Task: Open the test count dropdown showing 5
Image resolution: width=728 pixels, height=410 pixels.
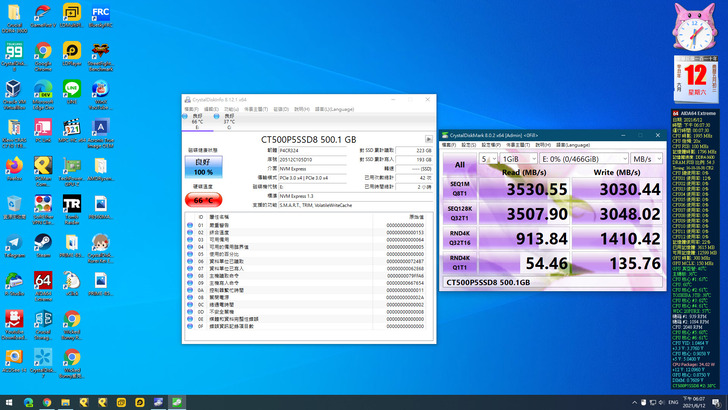Action: click(x=489, y=158)
